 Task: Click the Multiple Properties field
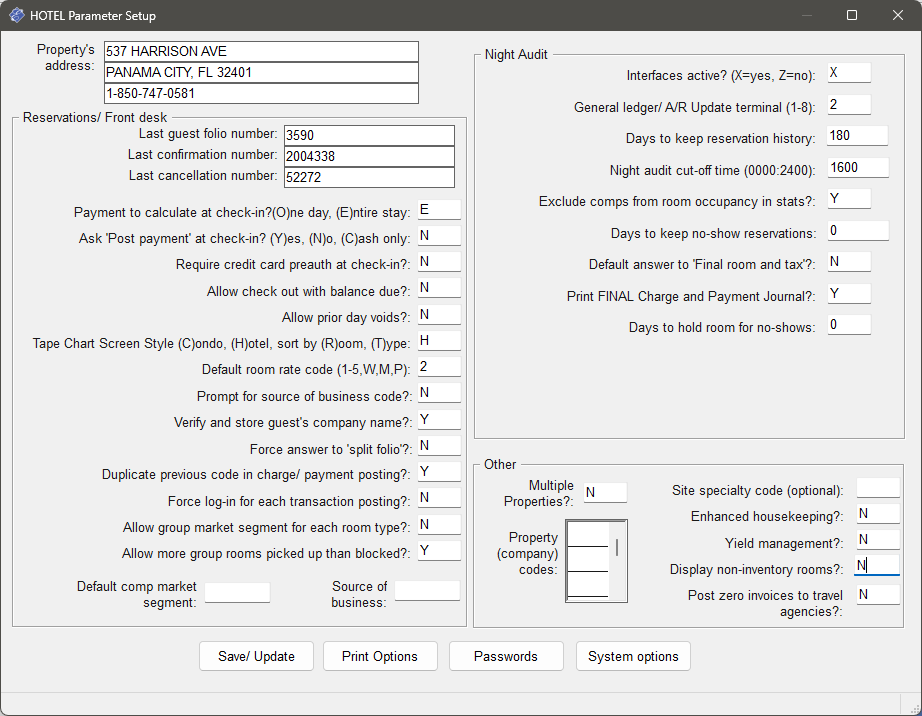605,492
